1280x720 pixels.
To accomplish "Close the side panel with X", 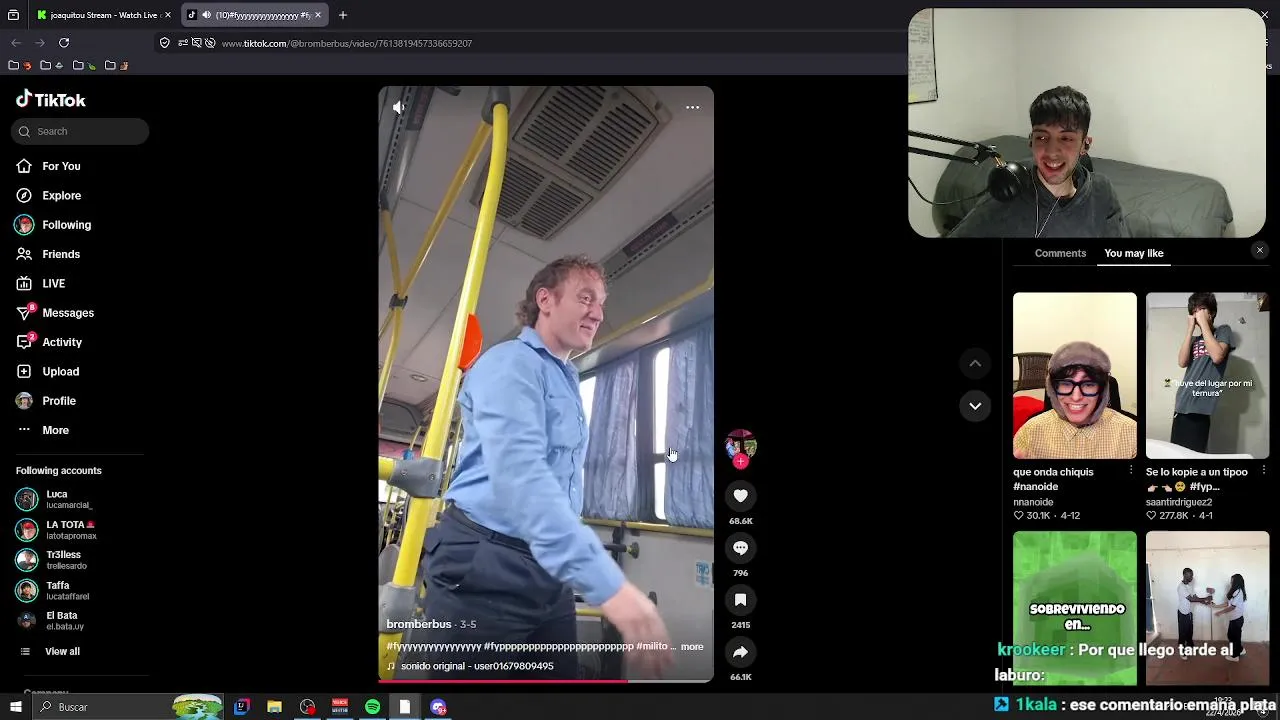I will (1260, 251).
